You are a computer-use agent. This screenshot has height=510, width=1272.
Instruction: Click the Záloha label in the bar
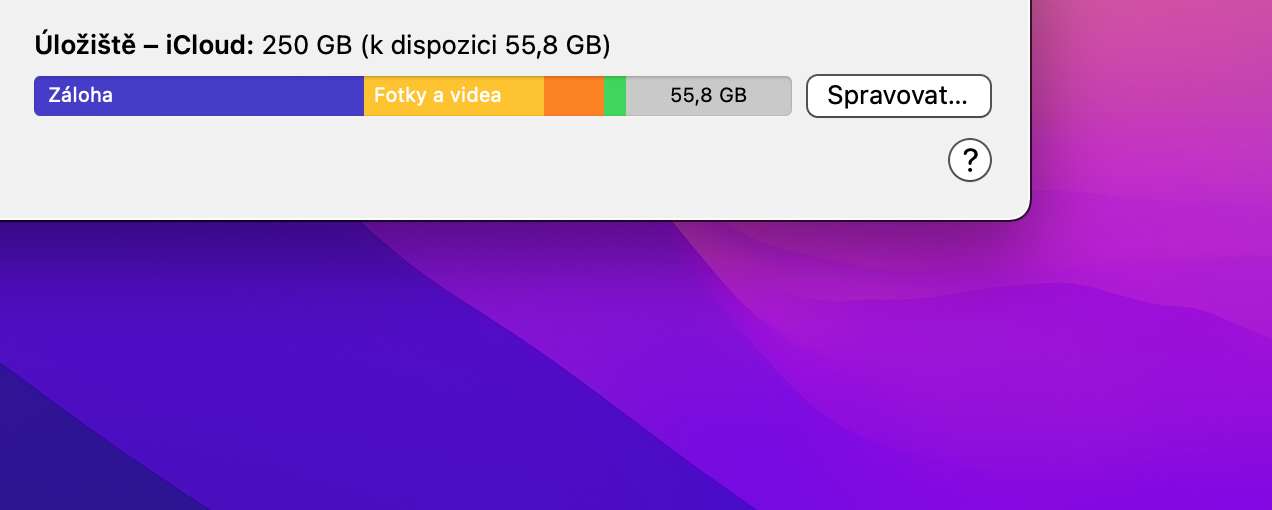point(80,96)
